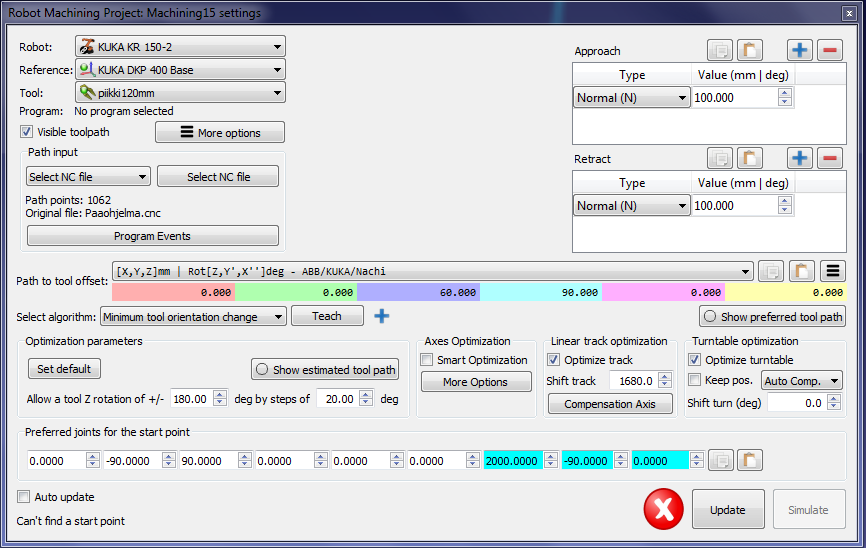Open the Auto Comp. dropdown

[x=801, y=381]
